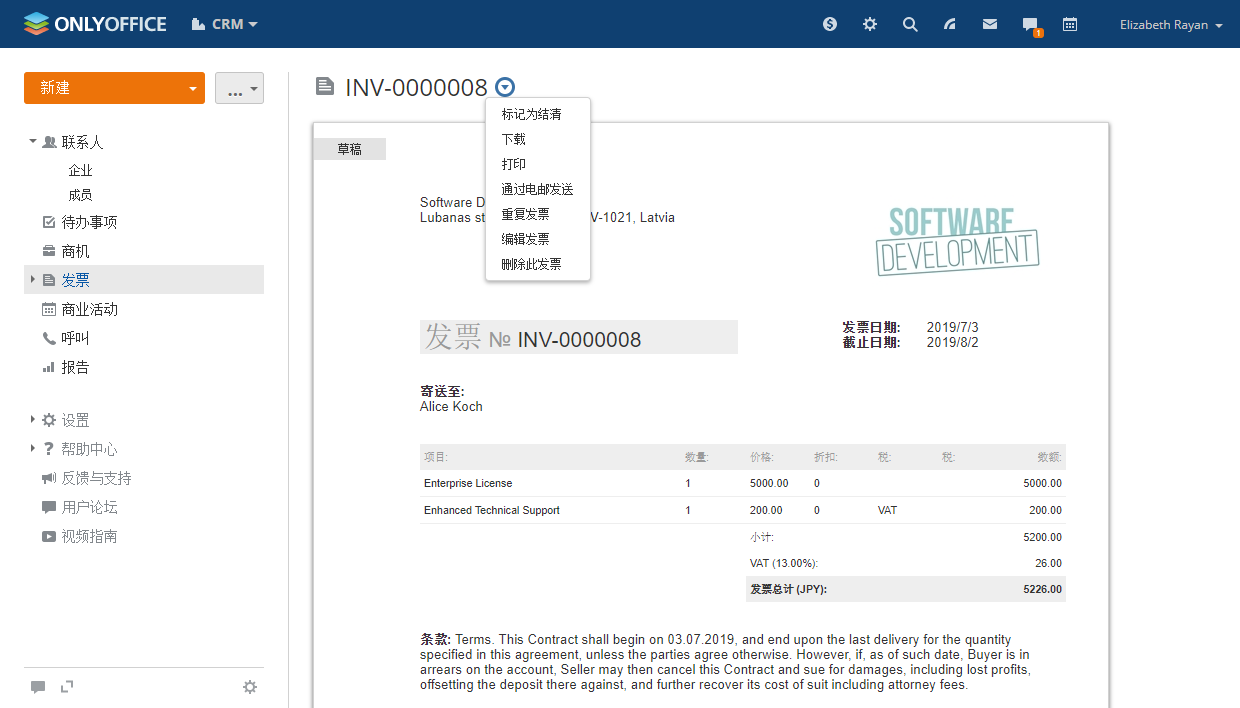Open the CRM module dropdown

pos(225,24)
